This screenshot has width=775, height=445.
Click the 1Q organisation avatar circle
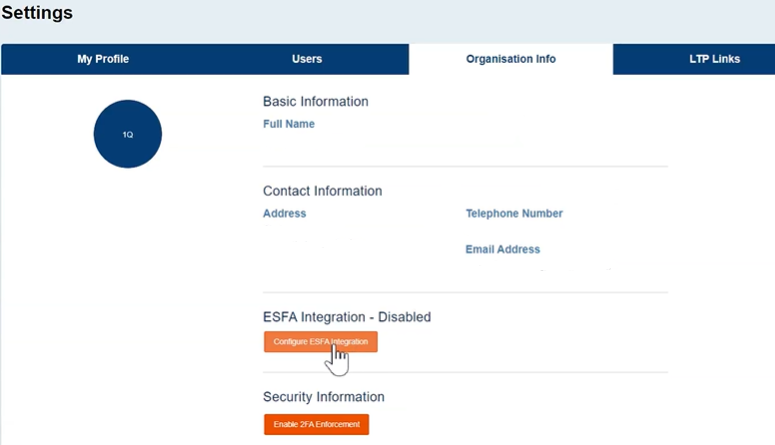[127, 134]
